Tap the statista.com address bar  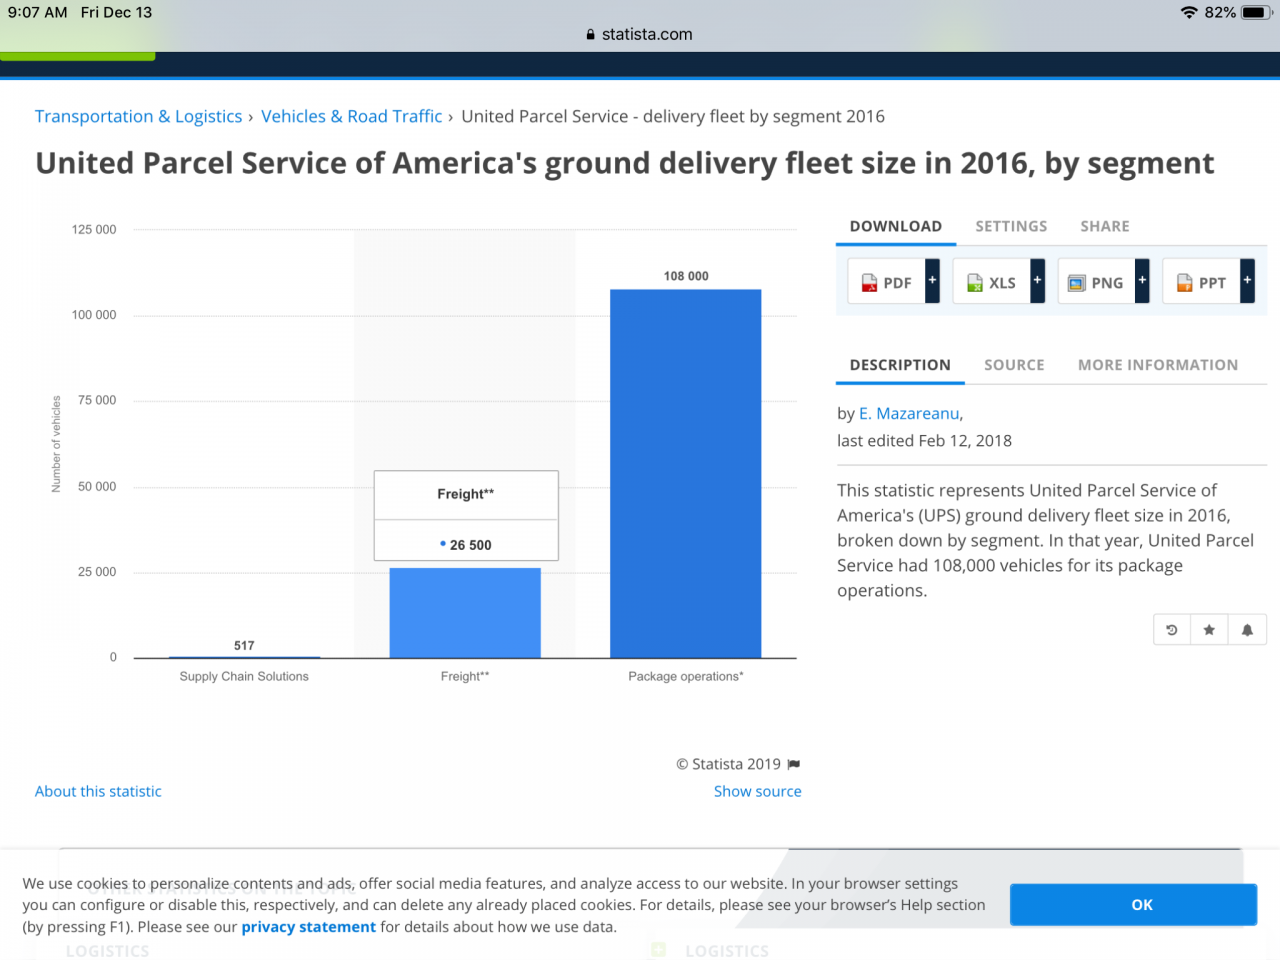640,34
